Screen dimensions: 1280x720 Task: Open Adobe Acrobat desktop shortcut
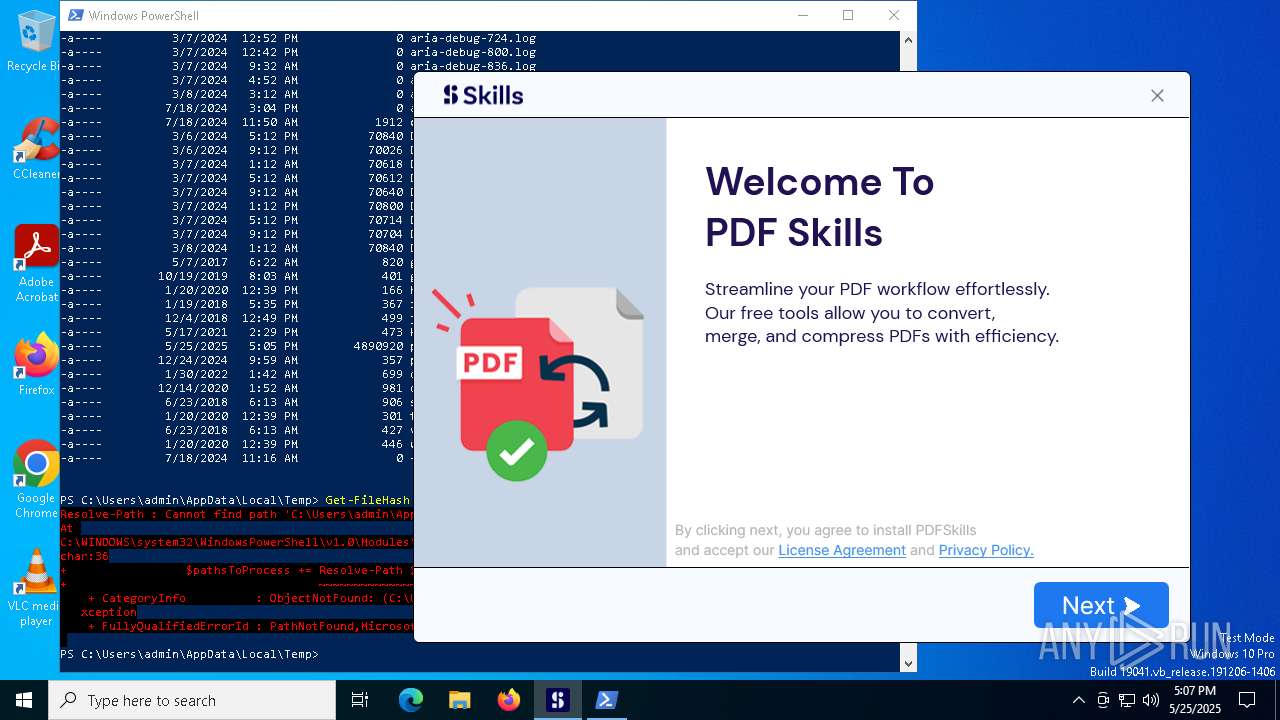36,264
